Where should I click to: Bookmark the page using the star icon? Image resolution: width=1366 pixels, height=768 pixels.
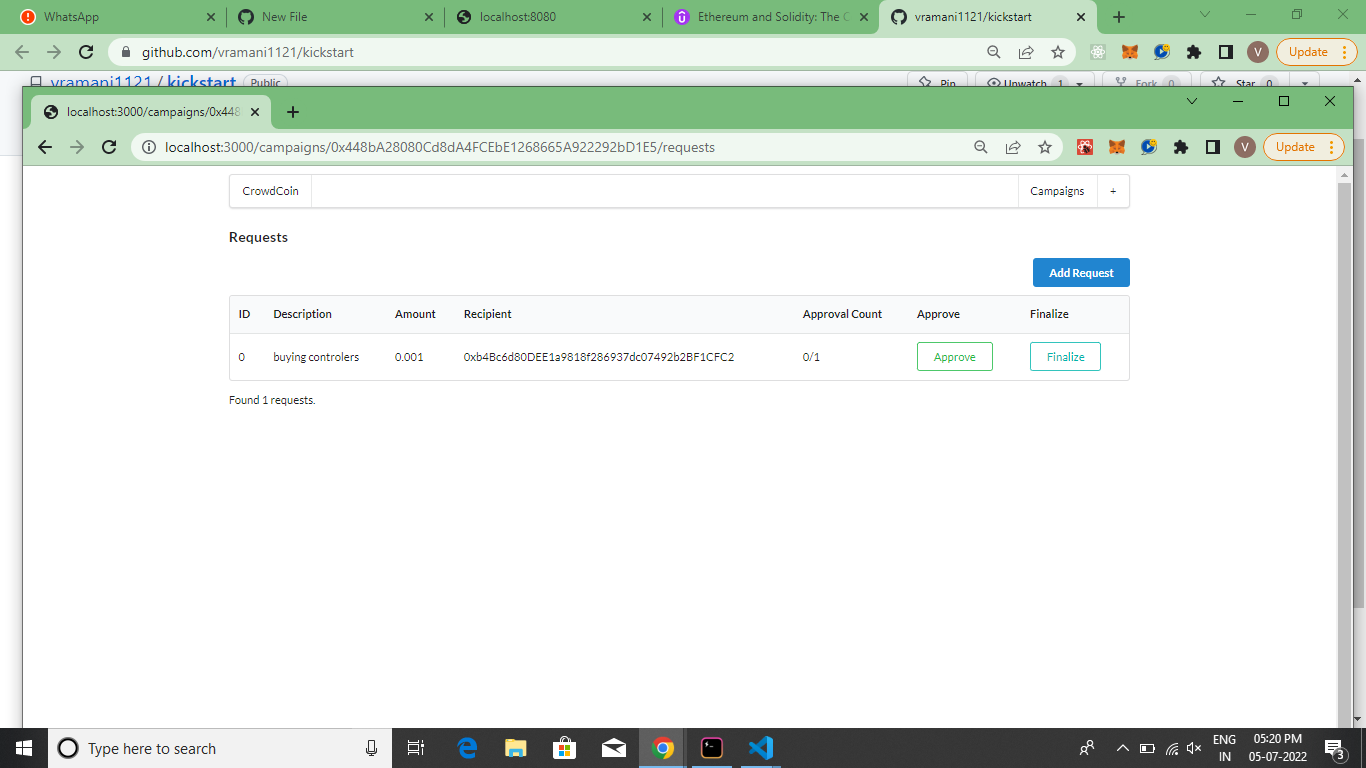1045,147
